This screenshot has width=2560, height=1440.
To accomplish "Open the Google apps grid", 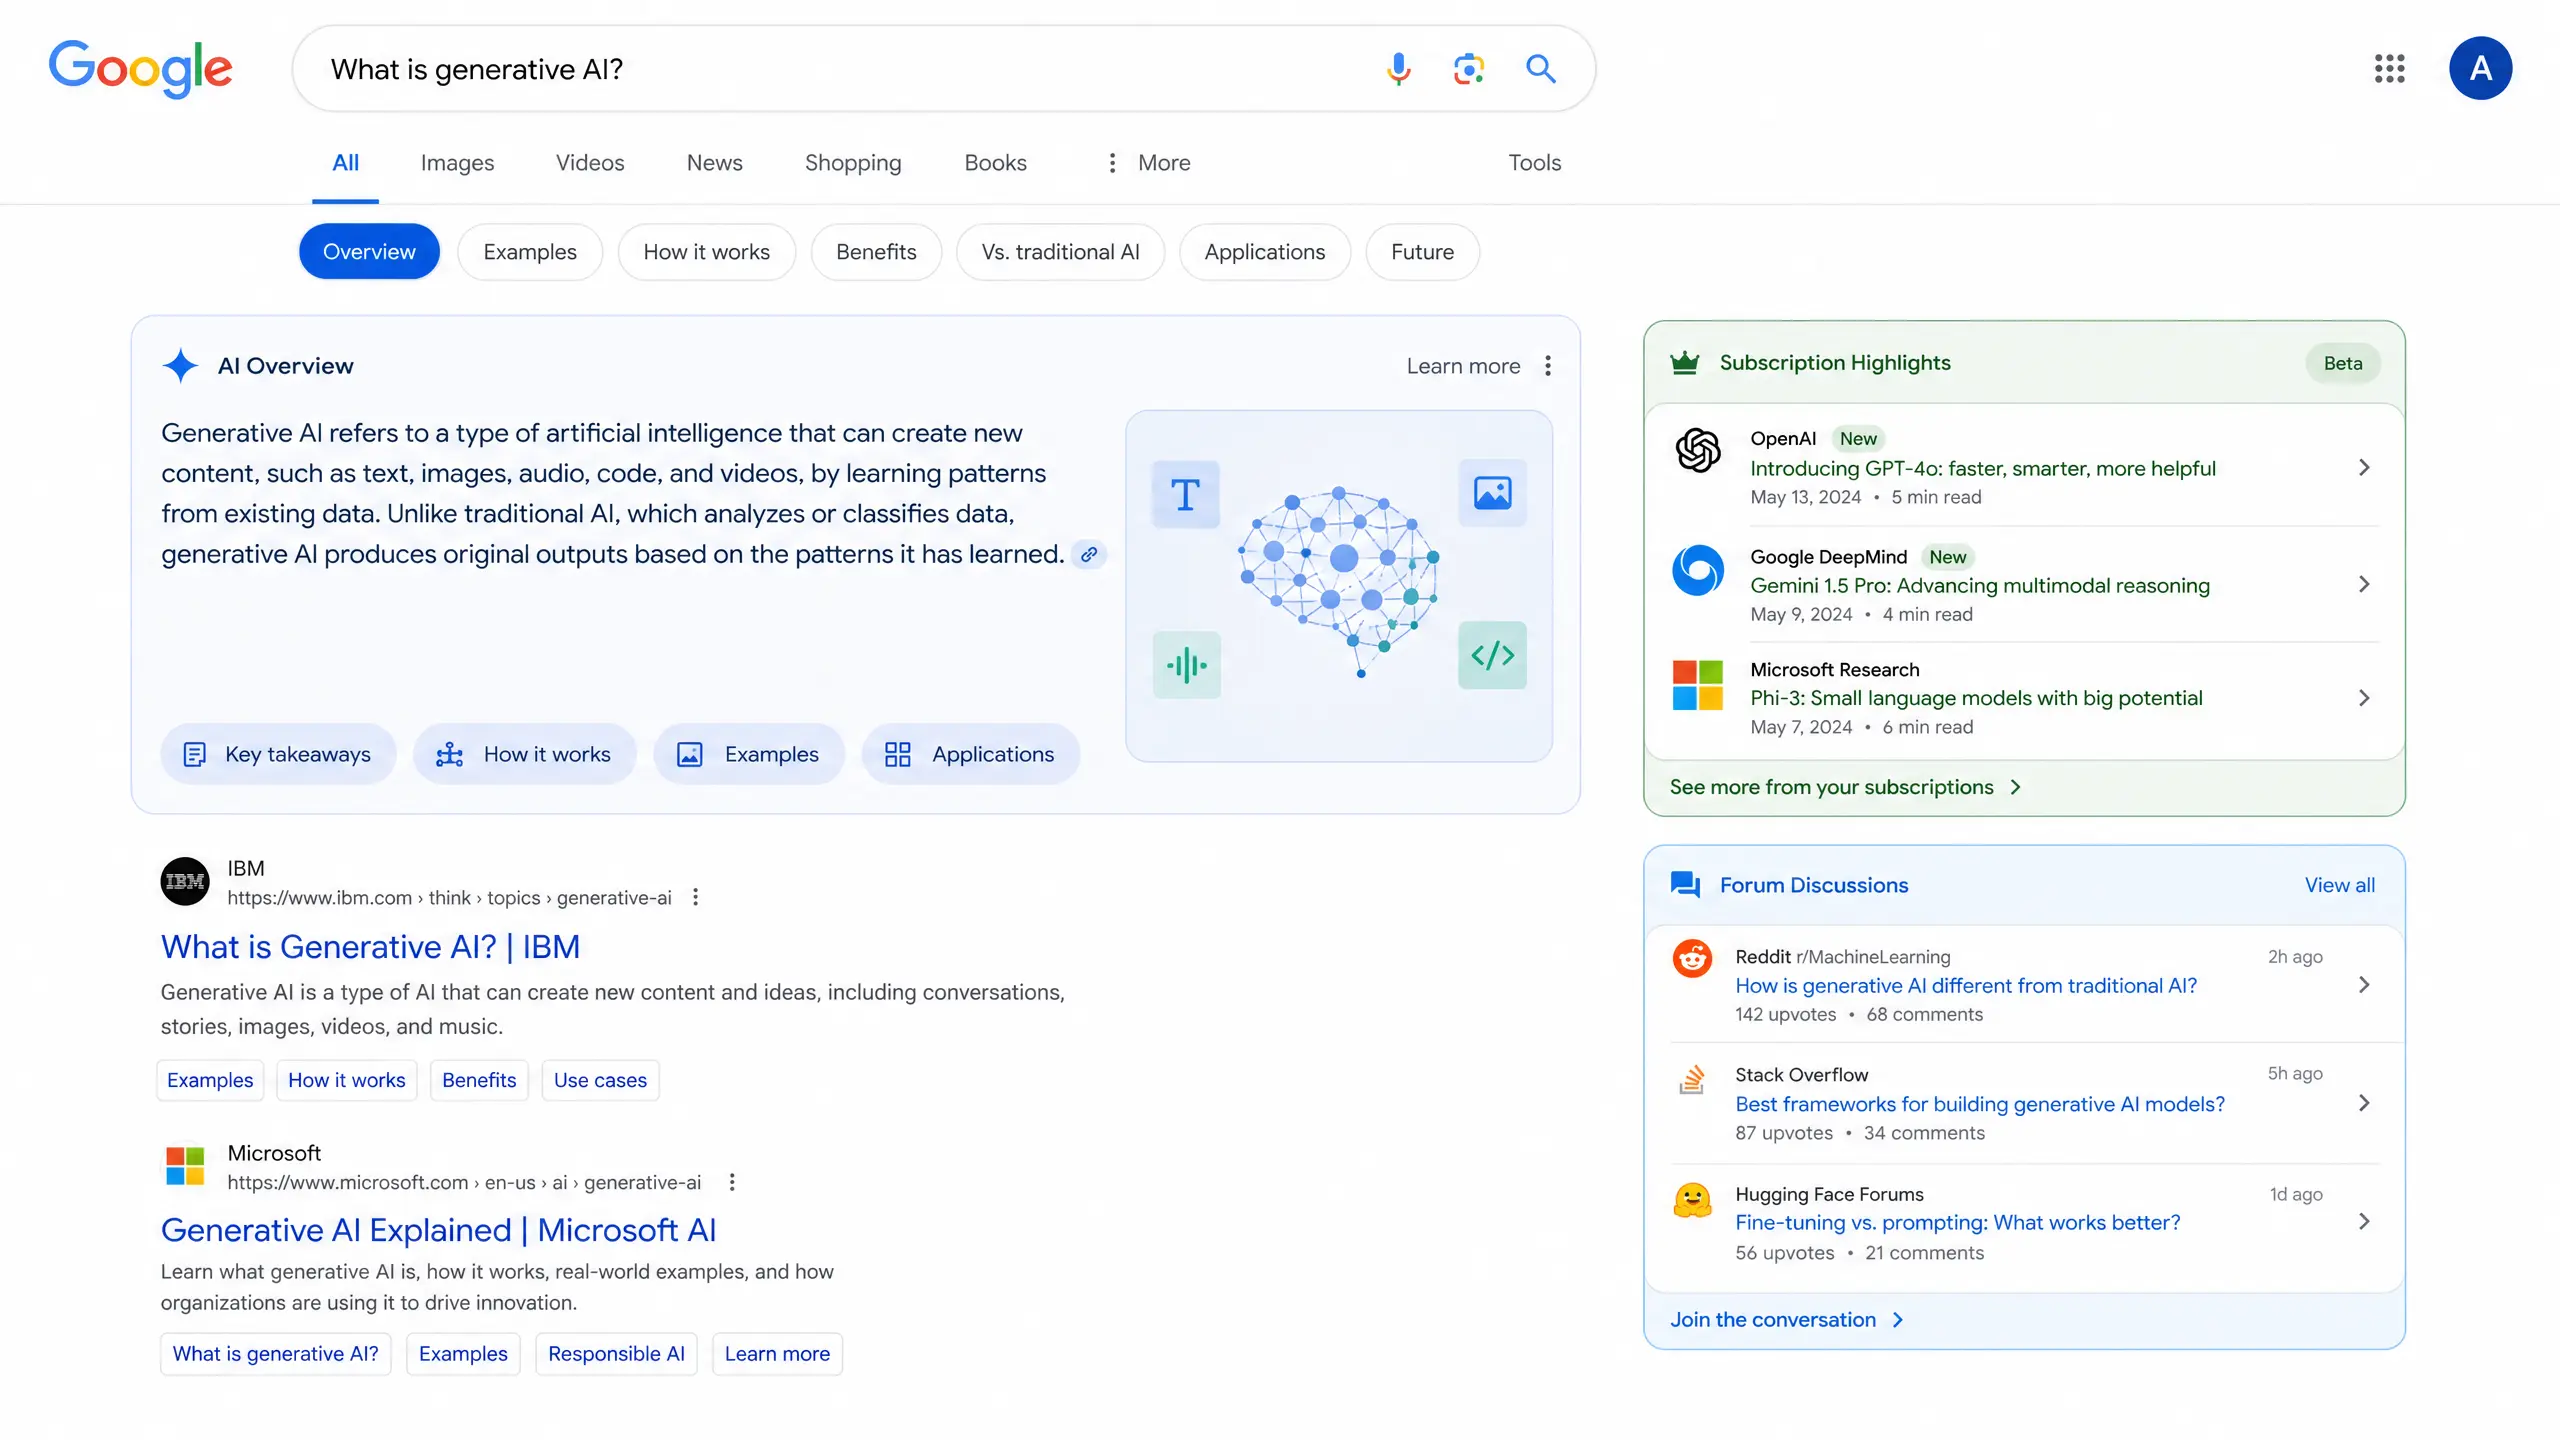I will tap(2390, 69).
